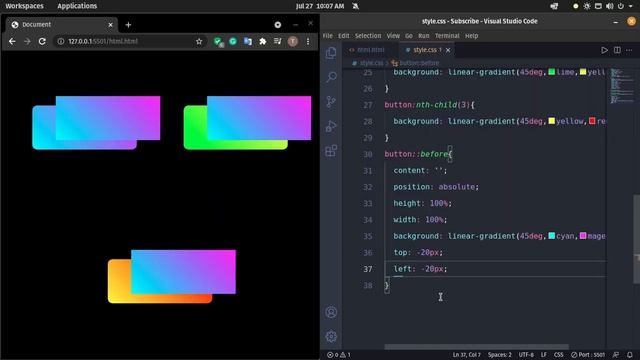Click the Grammarly extension icon
The height and width of the screenshot is (360, 640).
pyautogui.click(x=233, y=41)
